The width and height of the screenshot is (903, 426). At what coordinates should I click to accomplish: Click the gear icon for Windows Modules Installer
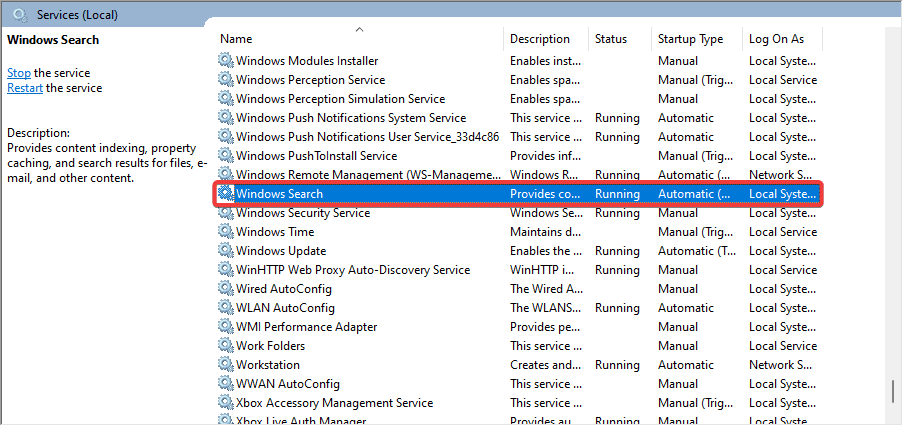225,60
